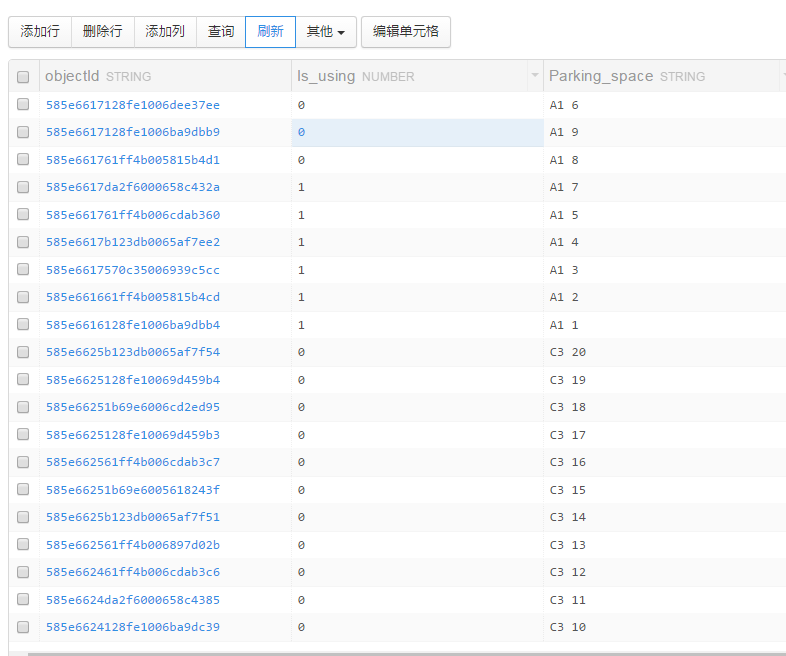
Task: Click the 删除行 button
Action: pos(103,32)
